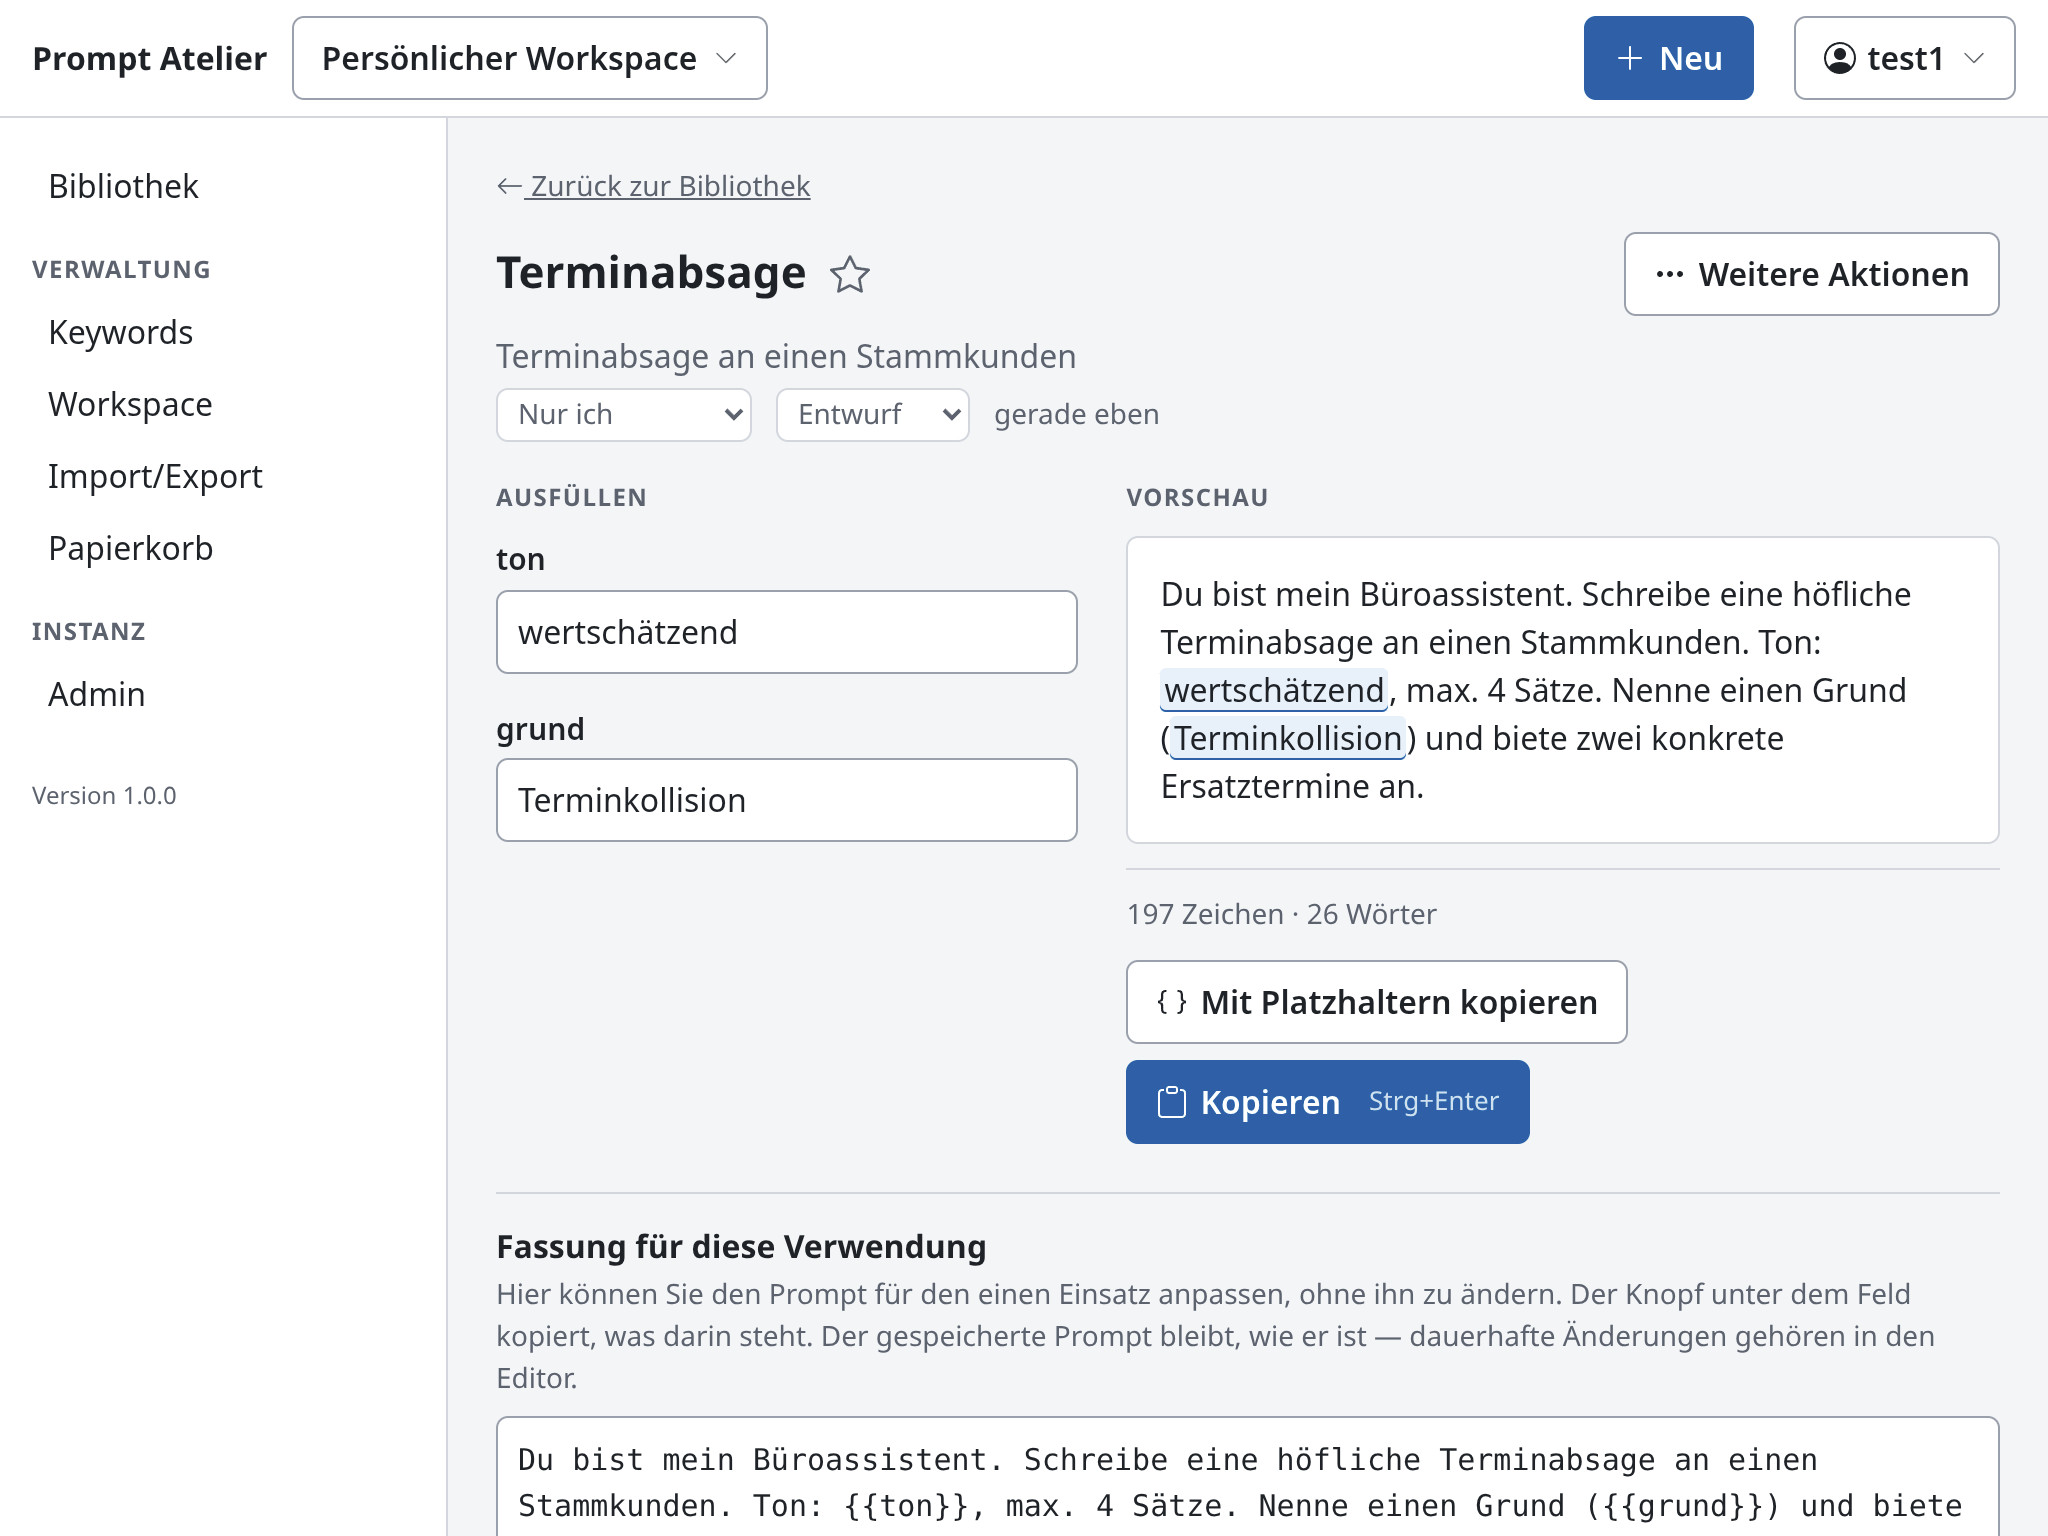Click the Version 1.0.0 label
The height and width of the screenshot is (1536, 2048).
coord(104,795)
